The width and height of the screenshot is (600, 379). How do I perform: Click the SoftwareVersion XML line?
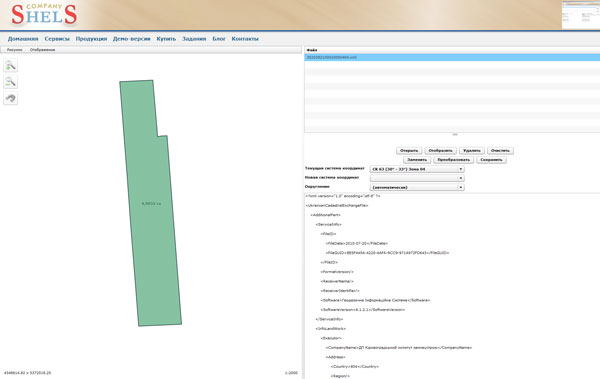pos(362,310)
